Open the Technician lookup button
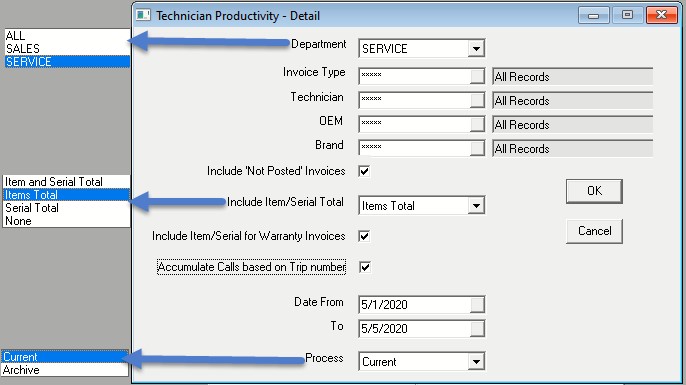Viewport: 686px width, 385px height. click(477, 100)
